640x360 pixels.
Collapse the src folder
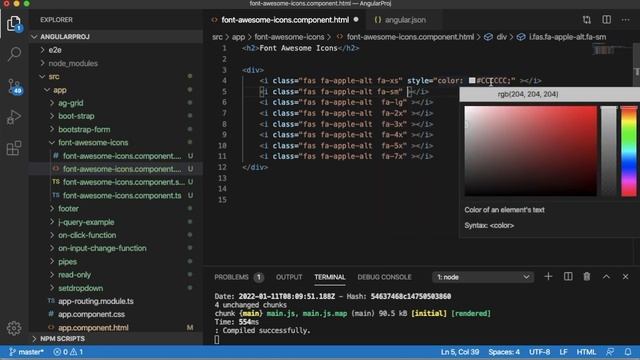tap(116, 76)
